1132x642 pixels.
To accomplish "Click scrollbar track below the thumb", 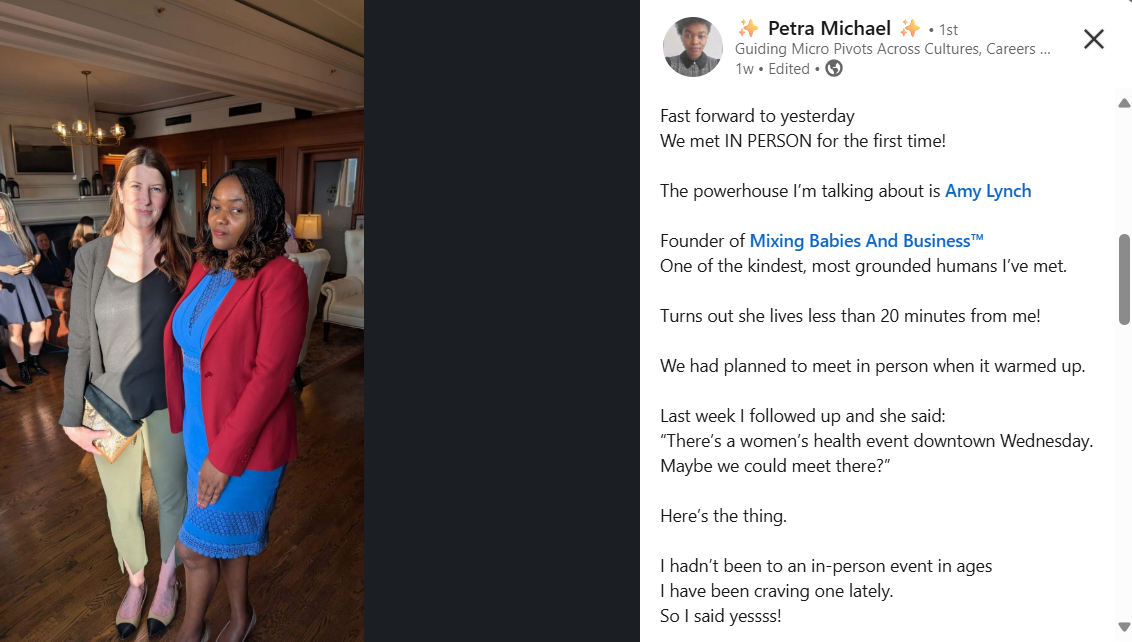I will click(x=1124, y=470).
